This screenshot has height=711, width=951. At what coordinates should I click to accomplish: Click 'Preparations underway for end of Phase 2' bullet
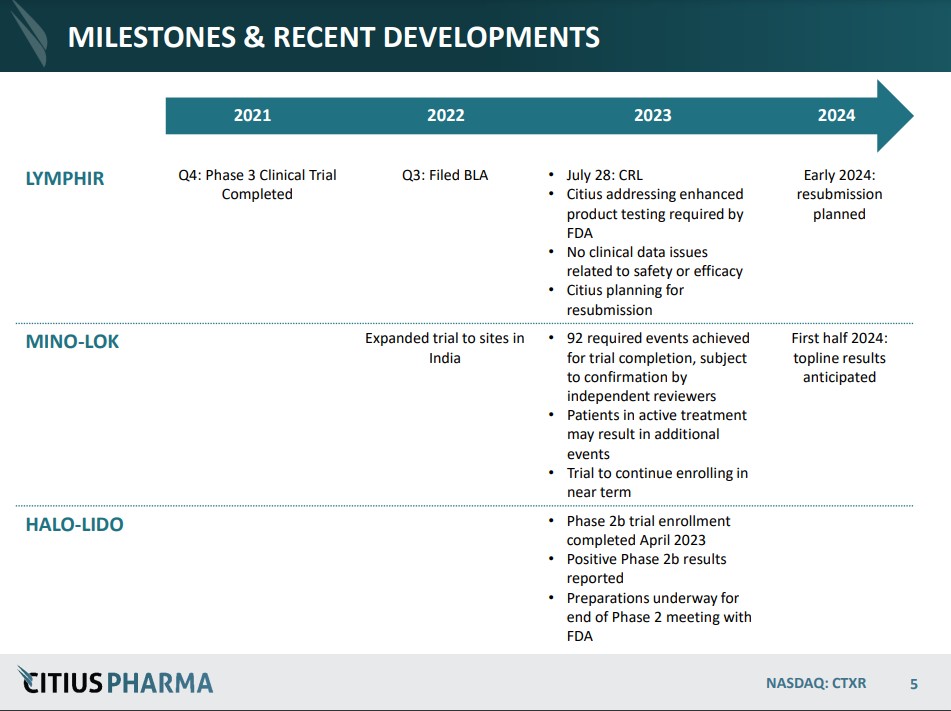659,617
